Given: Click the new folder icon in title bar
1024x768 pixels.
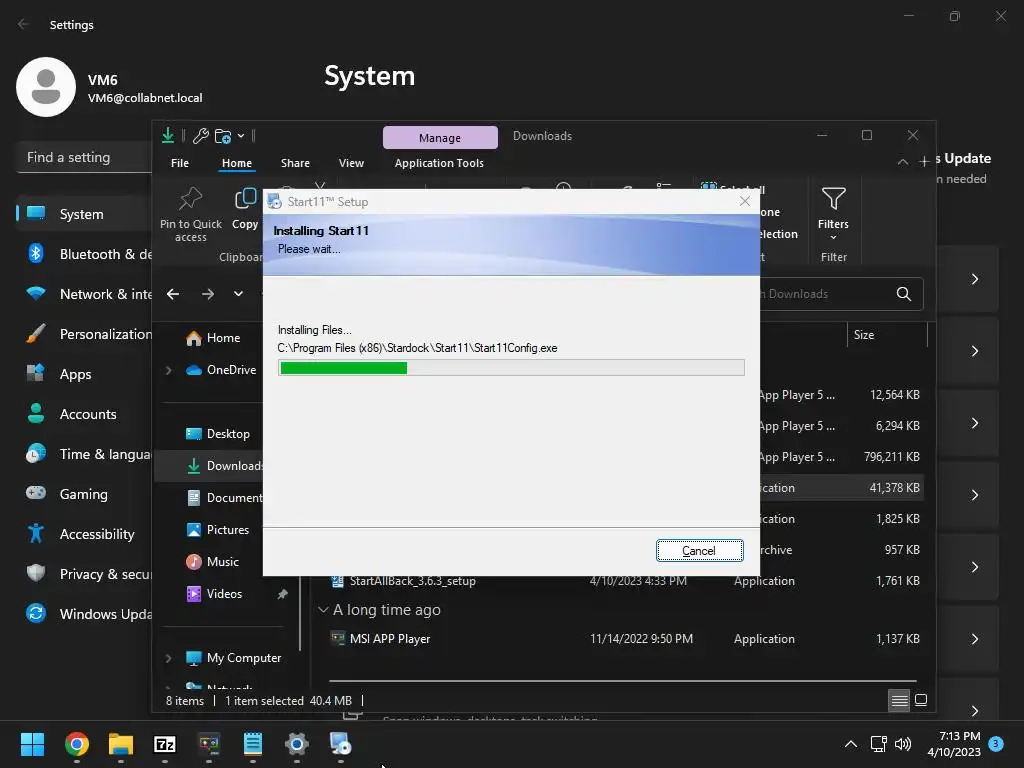Looking at the screenshot, I should click(x=223, y=136).
